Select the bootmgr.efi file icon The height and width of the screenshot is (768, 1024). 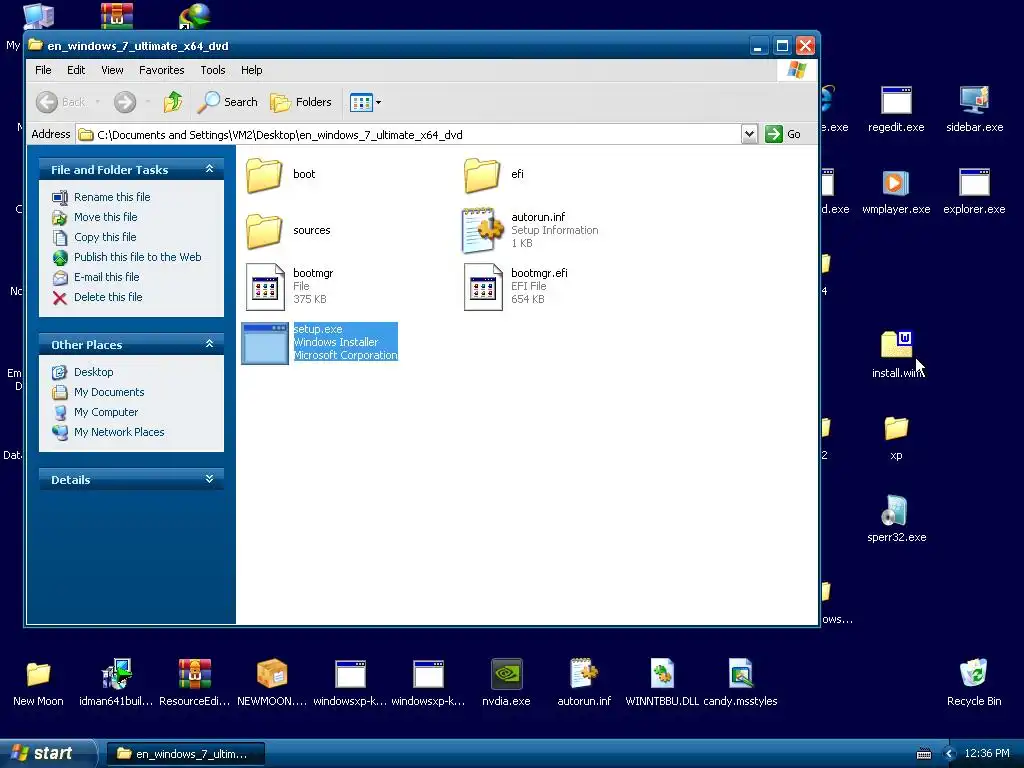click(x=483, y=287)
